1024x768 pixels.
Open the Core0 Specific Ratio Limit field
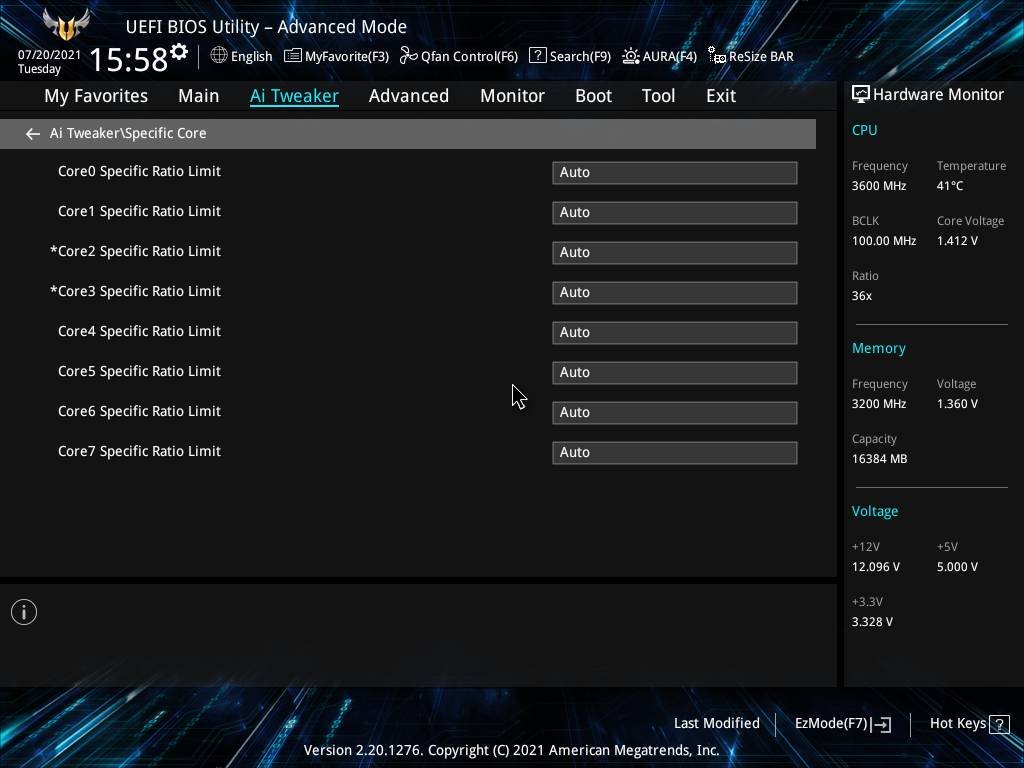coord(674,172)
